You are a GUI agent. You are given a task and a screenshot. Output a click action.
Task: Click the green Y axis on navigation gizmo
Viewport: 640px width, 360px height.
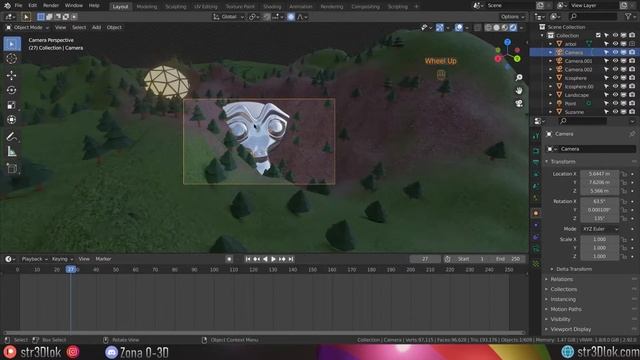[x=517, y=59]
